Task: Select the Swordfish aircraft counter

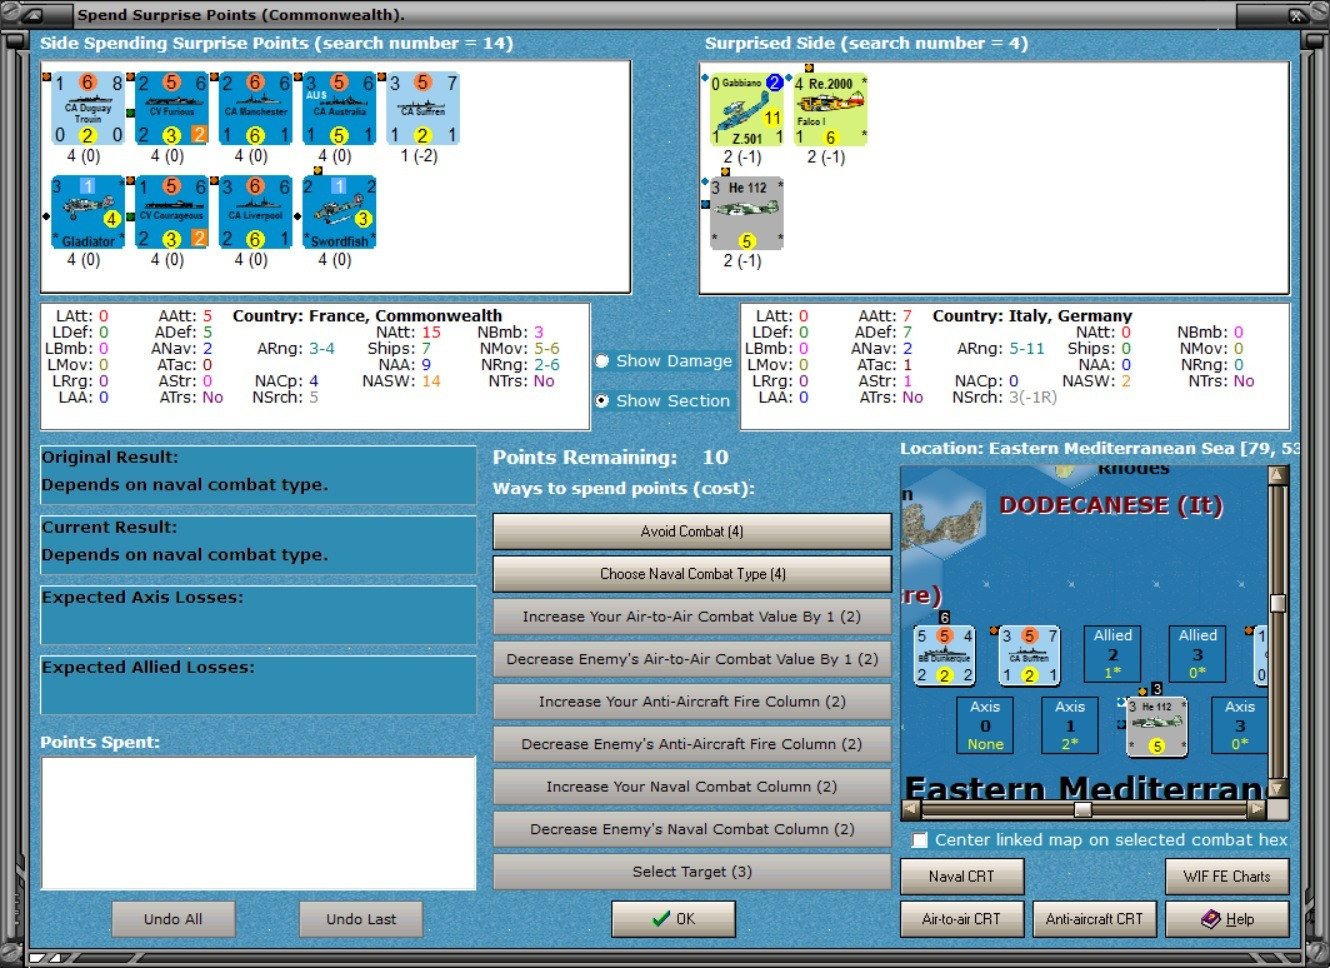Action: tap(340, 212)
